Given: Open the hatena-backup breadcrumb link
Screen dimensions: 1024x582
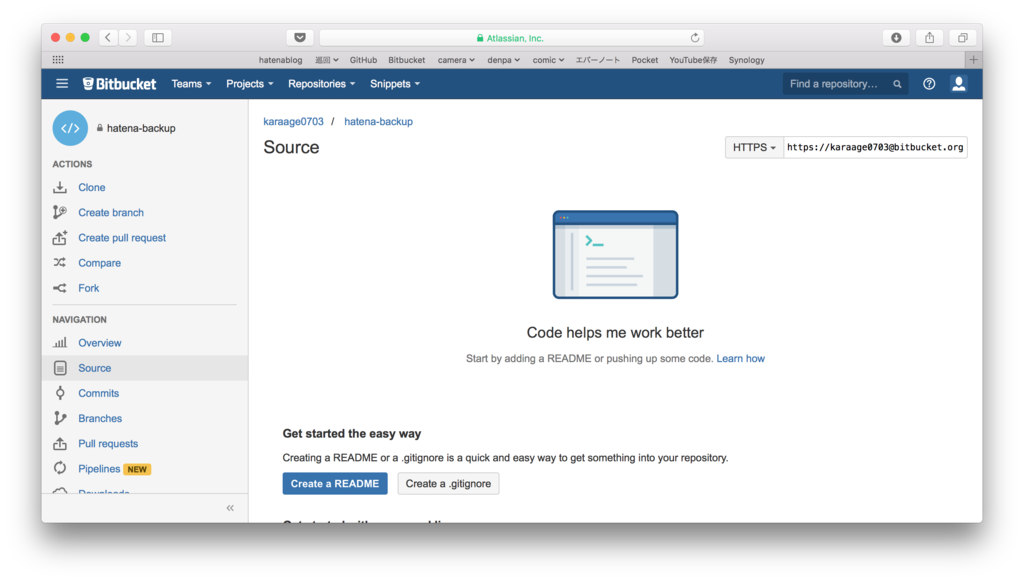Looking at the screenshot, I should click(378, 121).
